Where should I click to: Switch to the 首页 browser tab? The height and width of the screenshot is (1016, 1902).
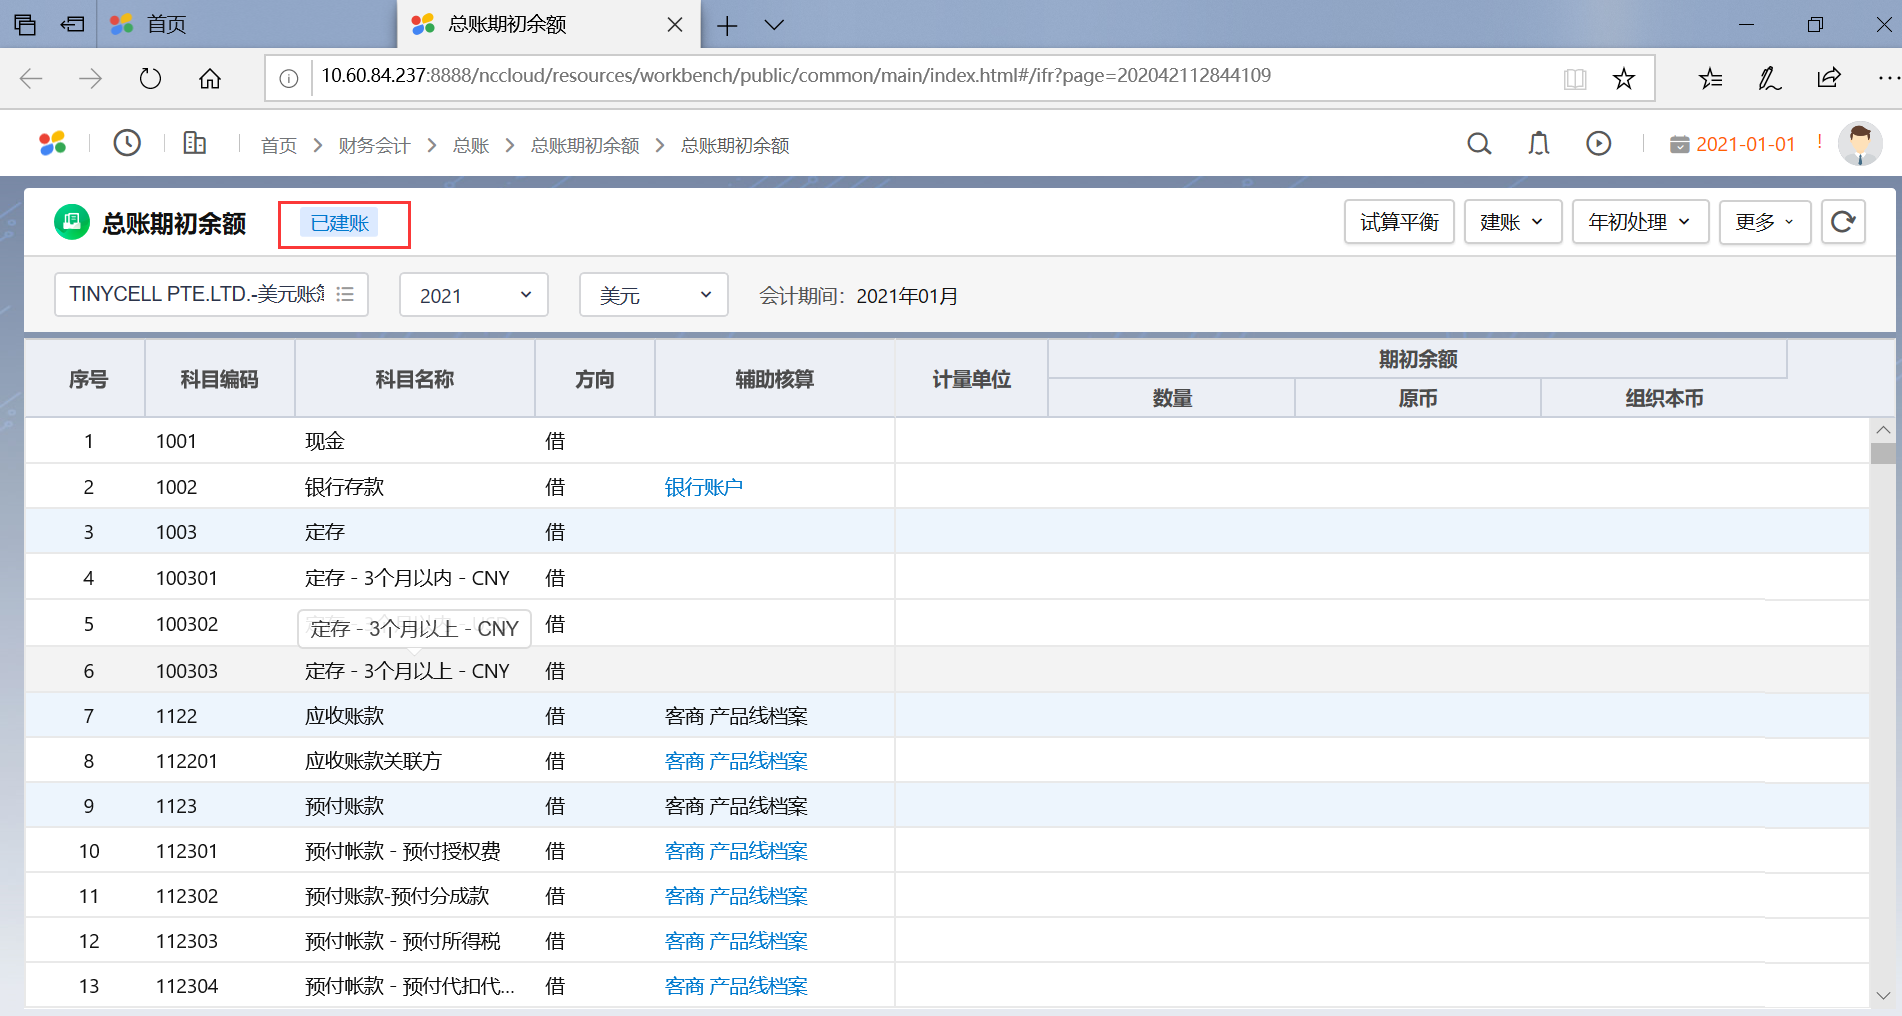tap(167, 24)
